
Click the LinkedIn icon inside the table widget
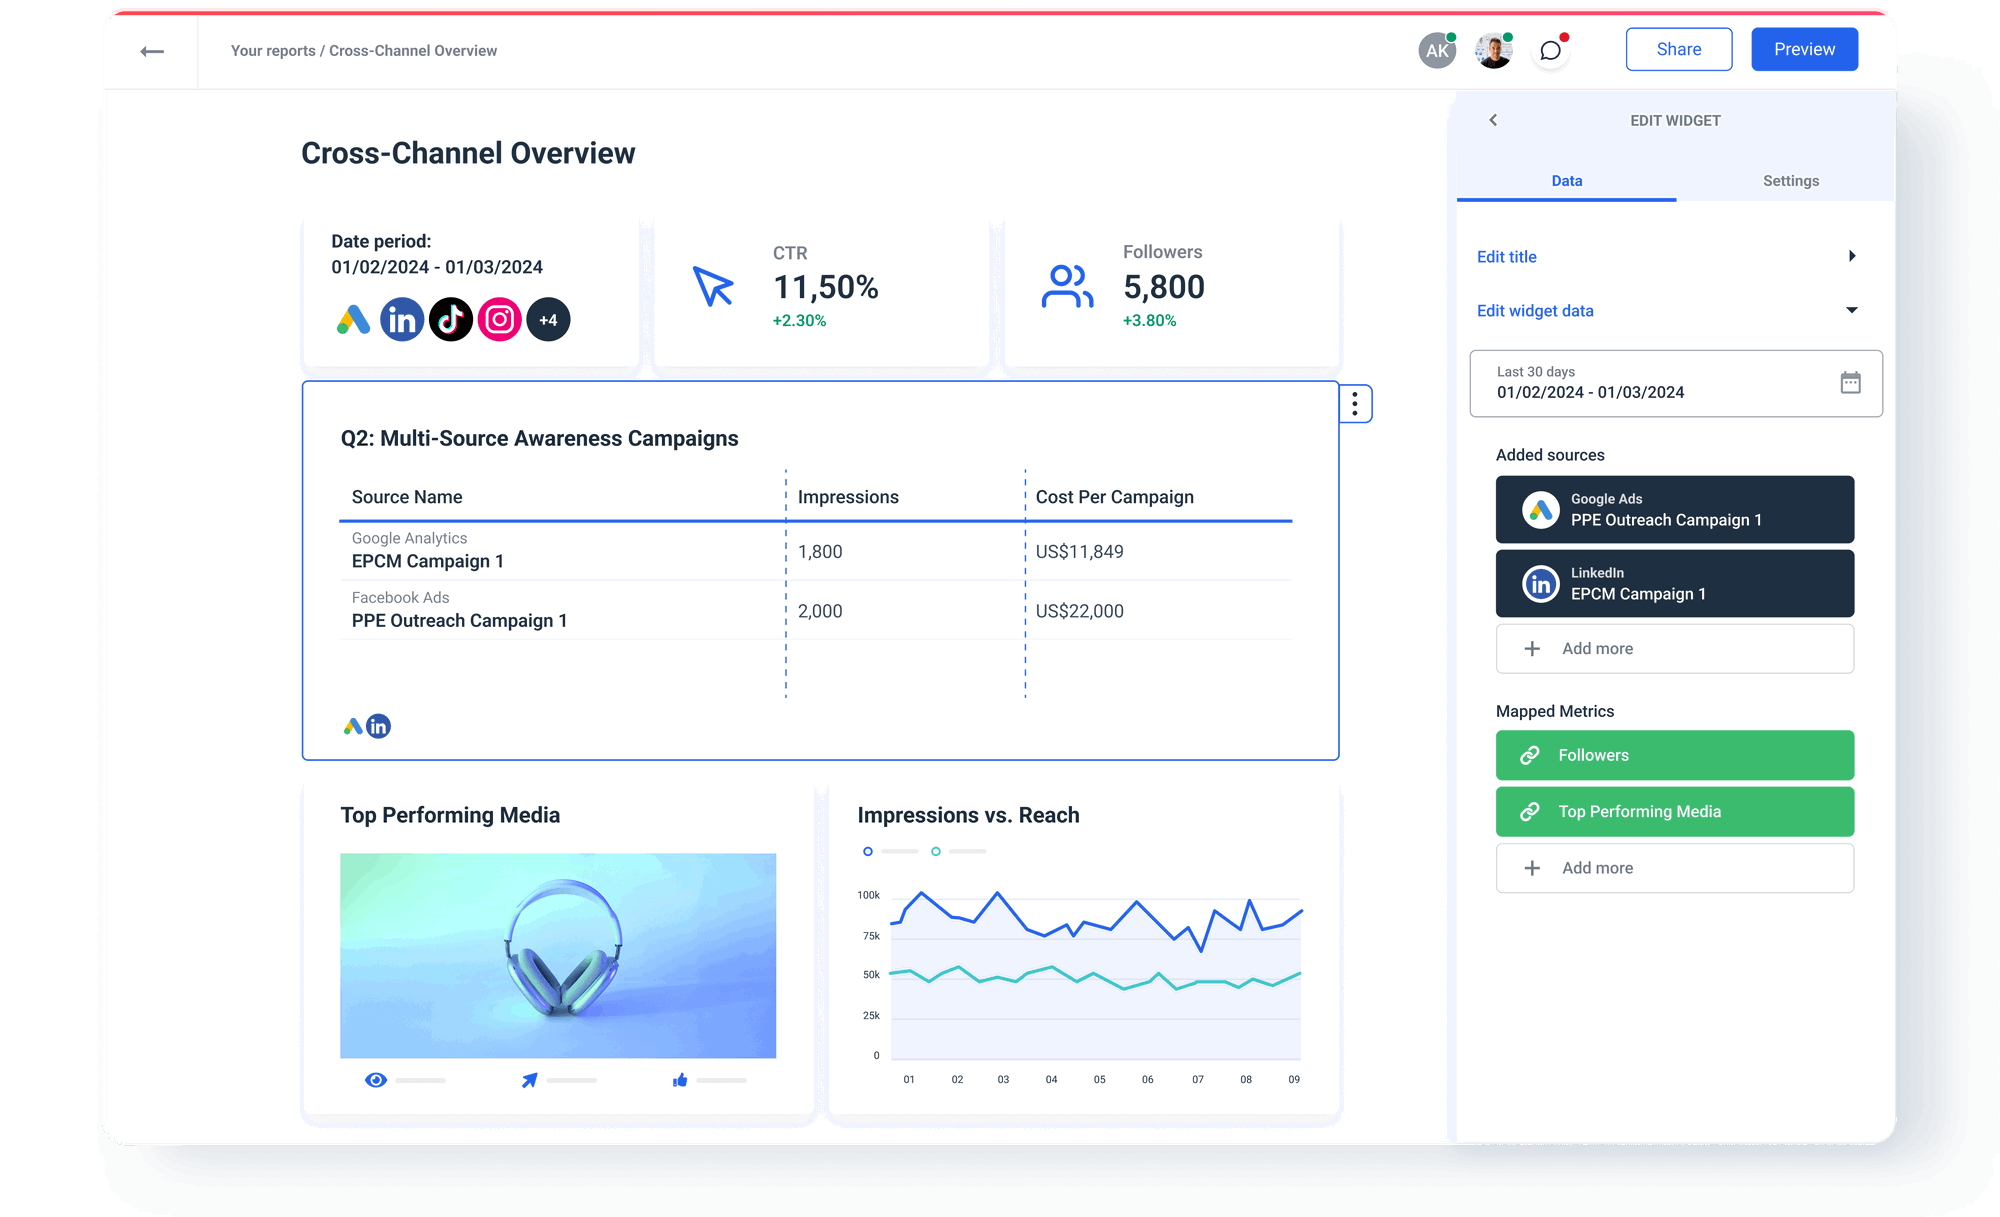coord(379,725)
